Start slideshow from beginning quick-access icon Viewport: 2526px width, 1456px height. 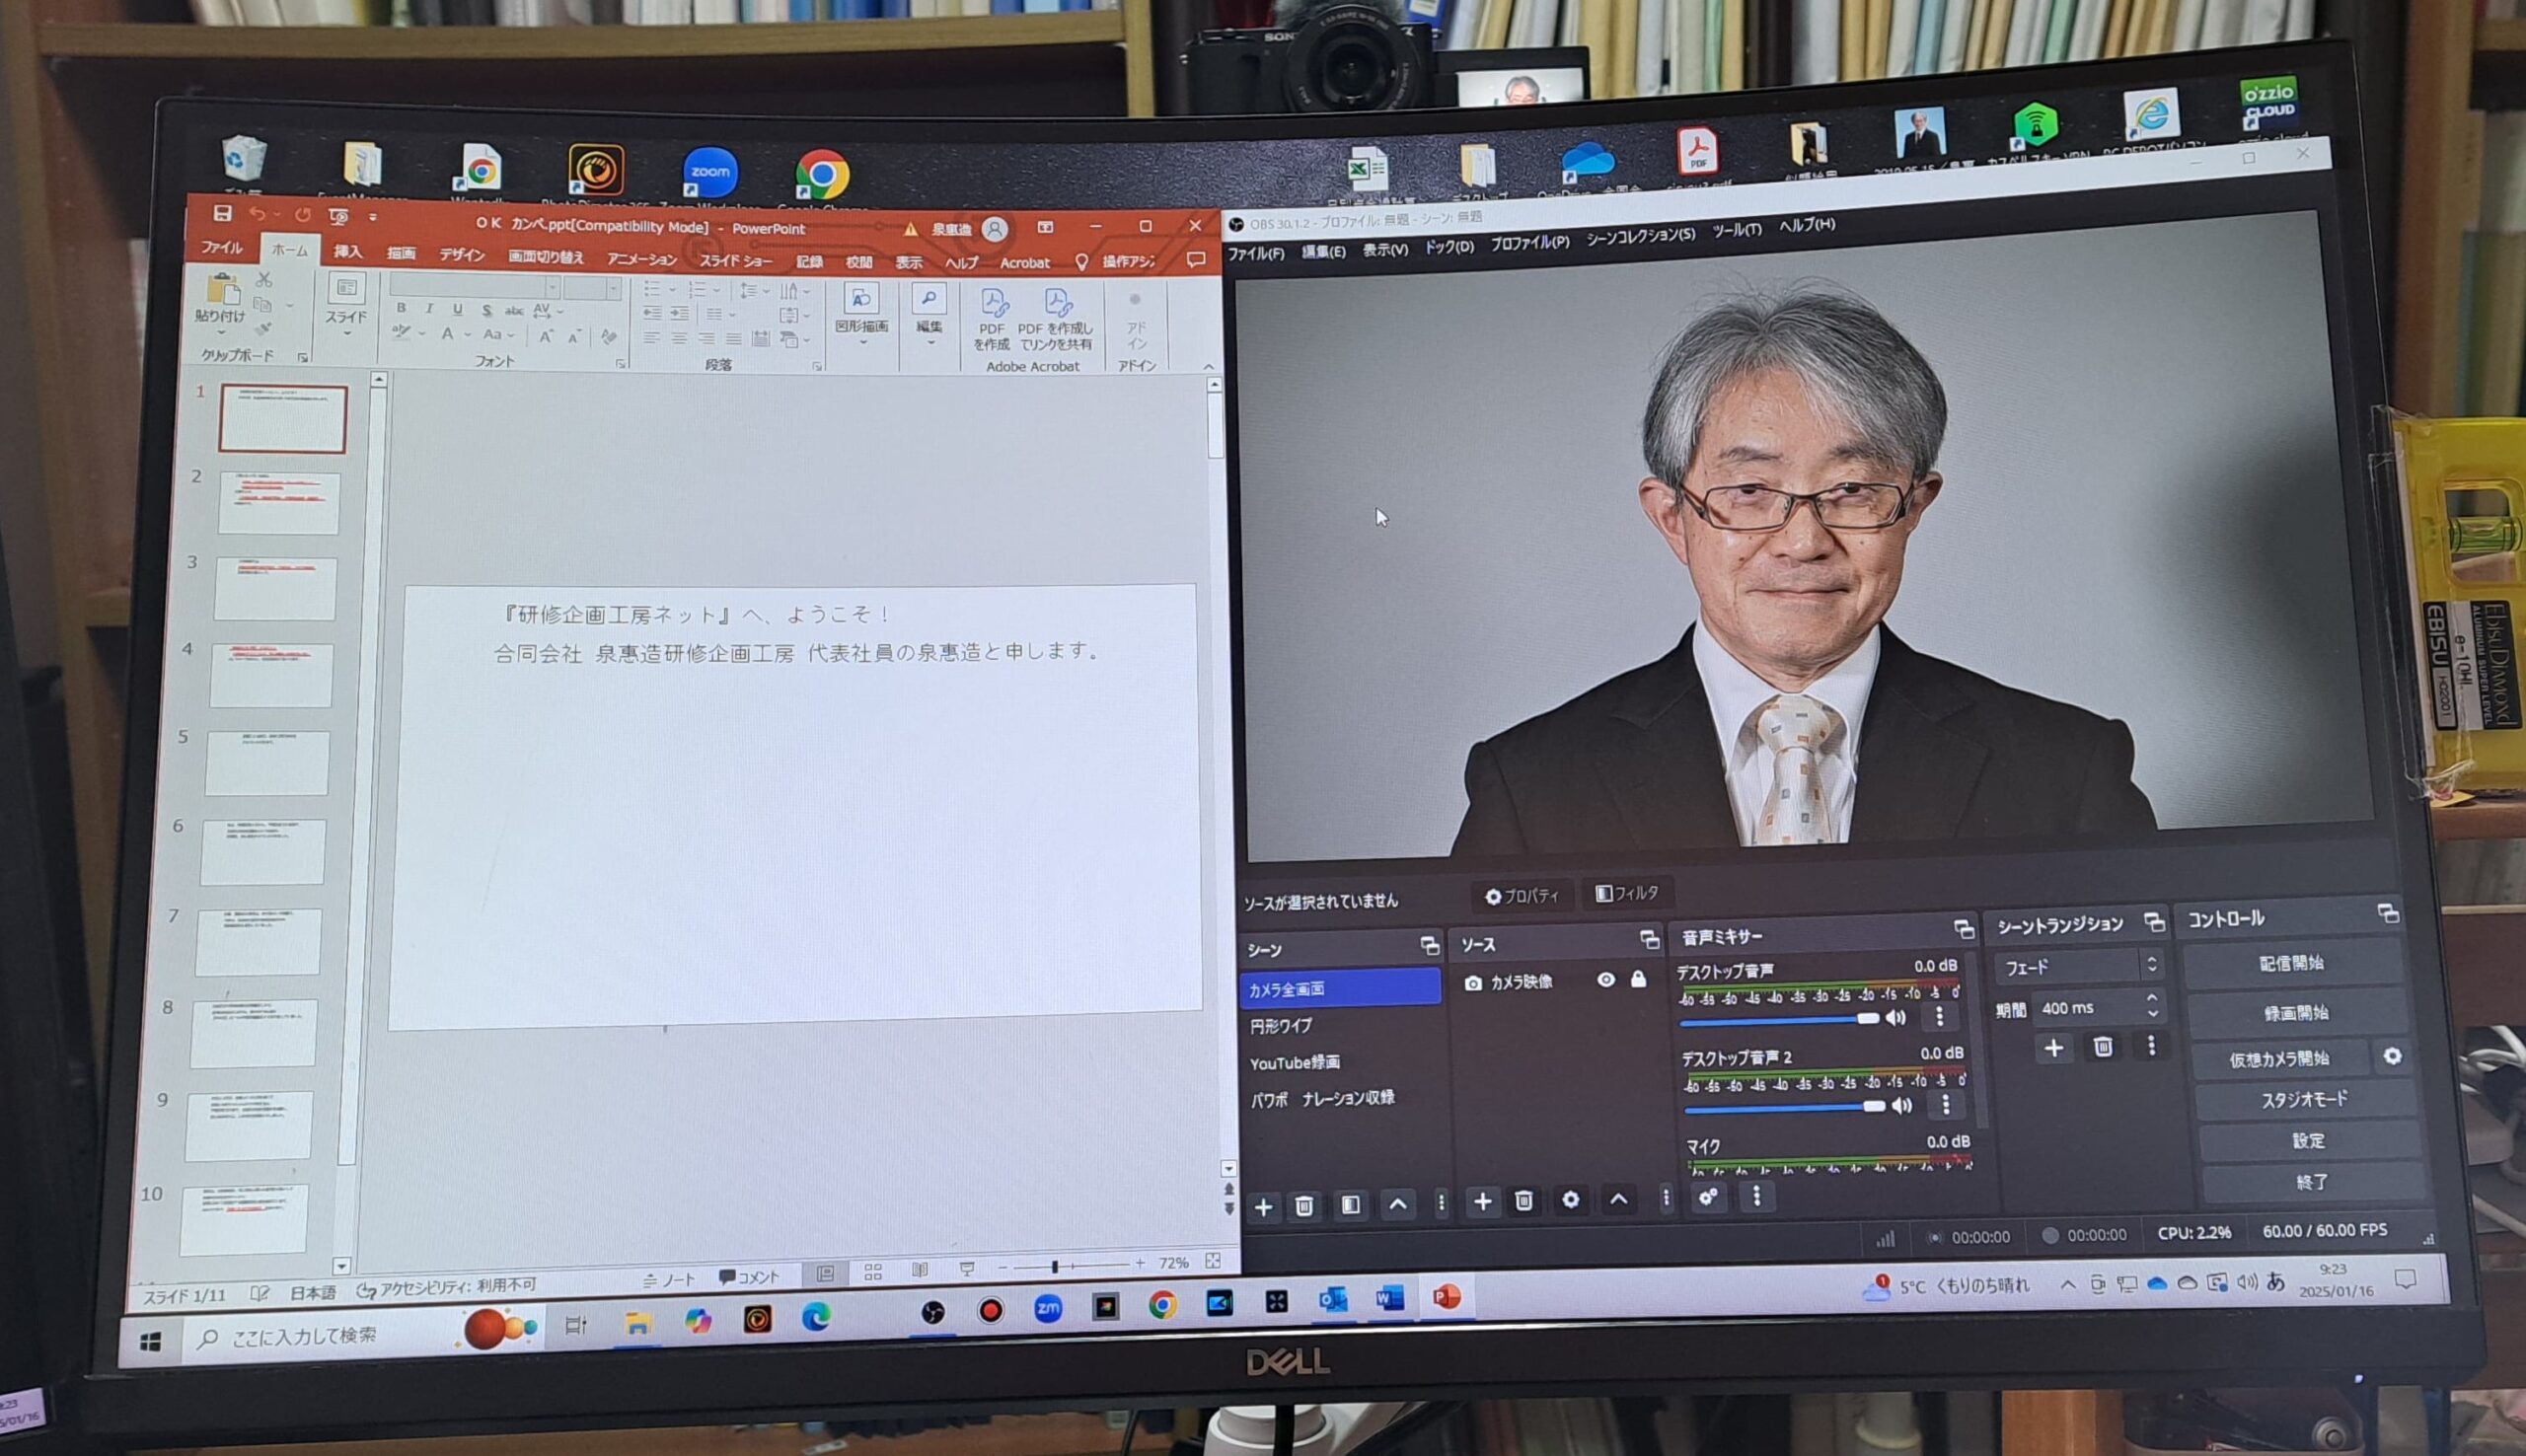tap(339, 216)
